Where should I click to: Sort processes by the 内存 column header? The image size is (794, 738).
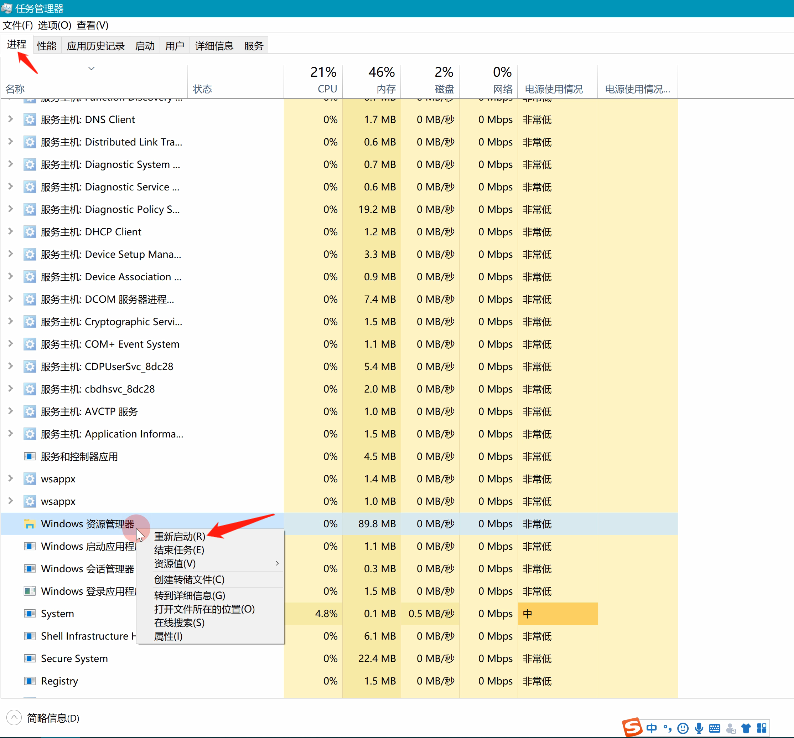(372, 81)
